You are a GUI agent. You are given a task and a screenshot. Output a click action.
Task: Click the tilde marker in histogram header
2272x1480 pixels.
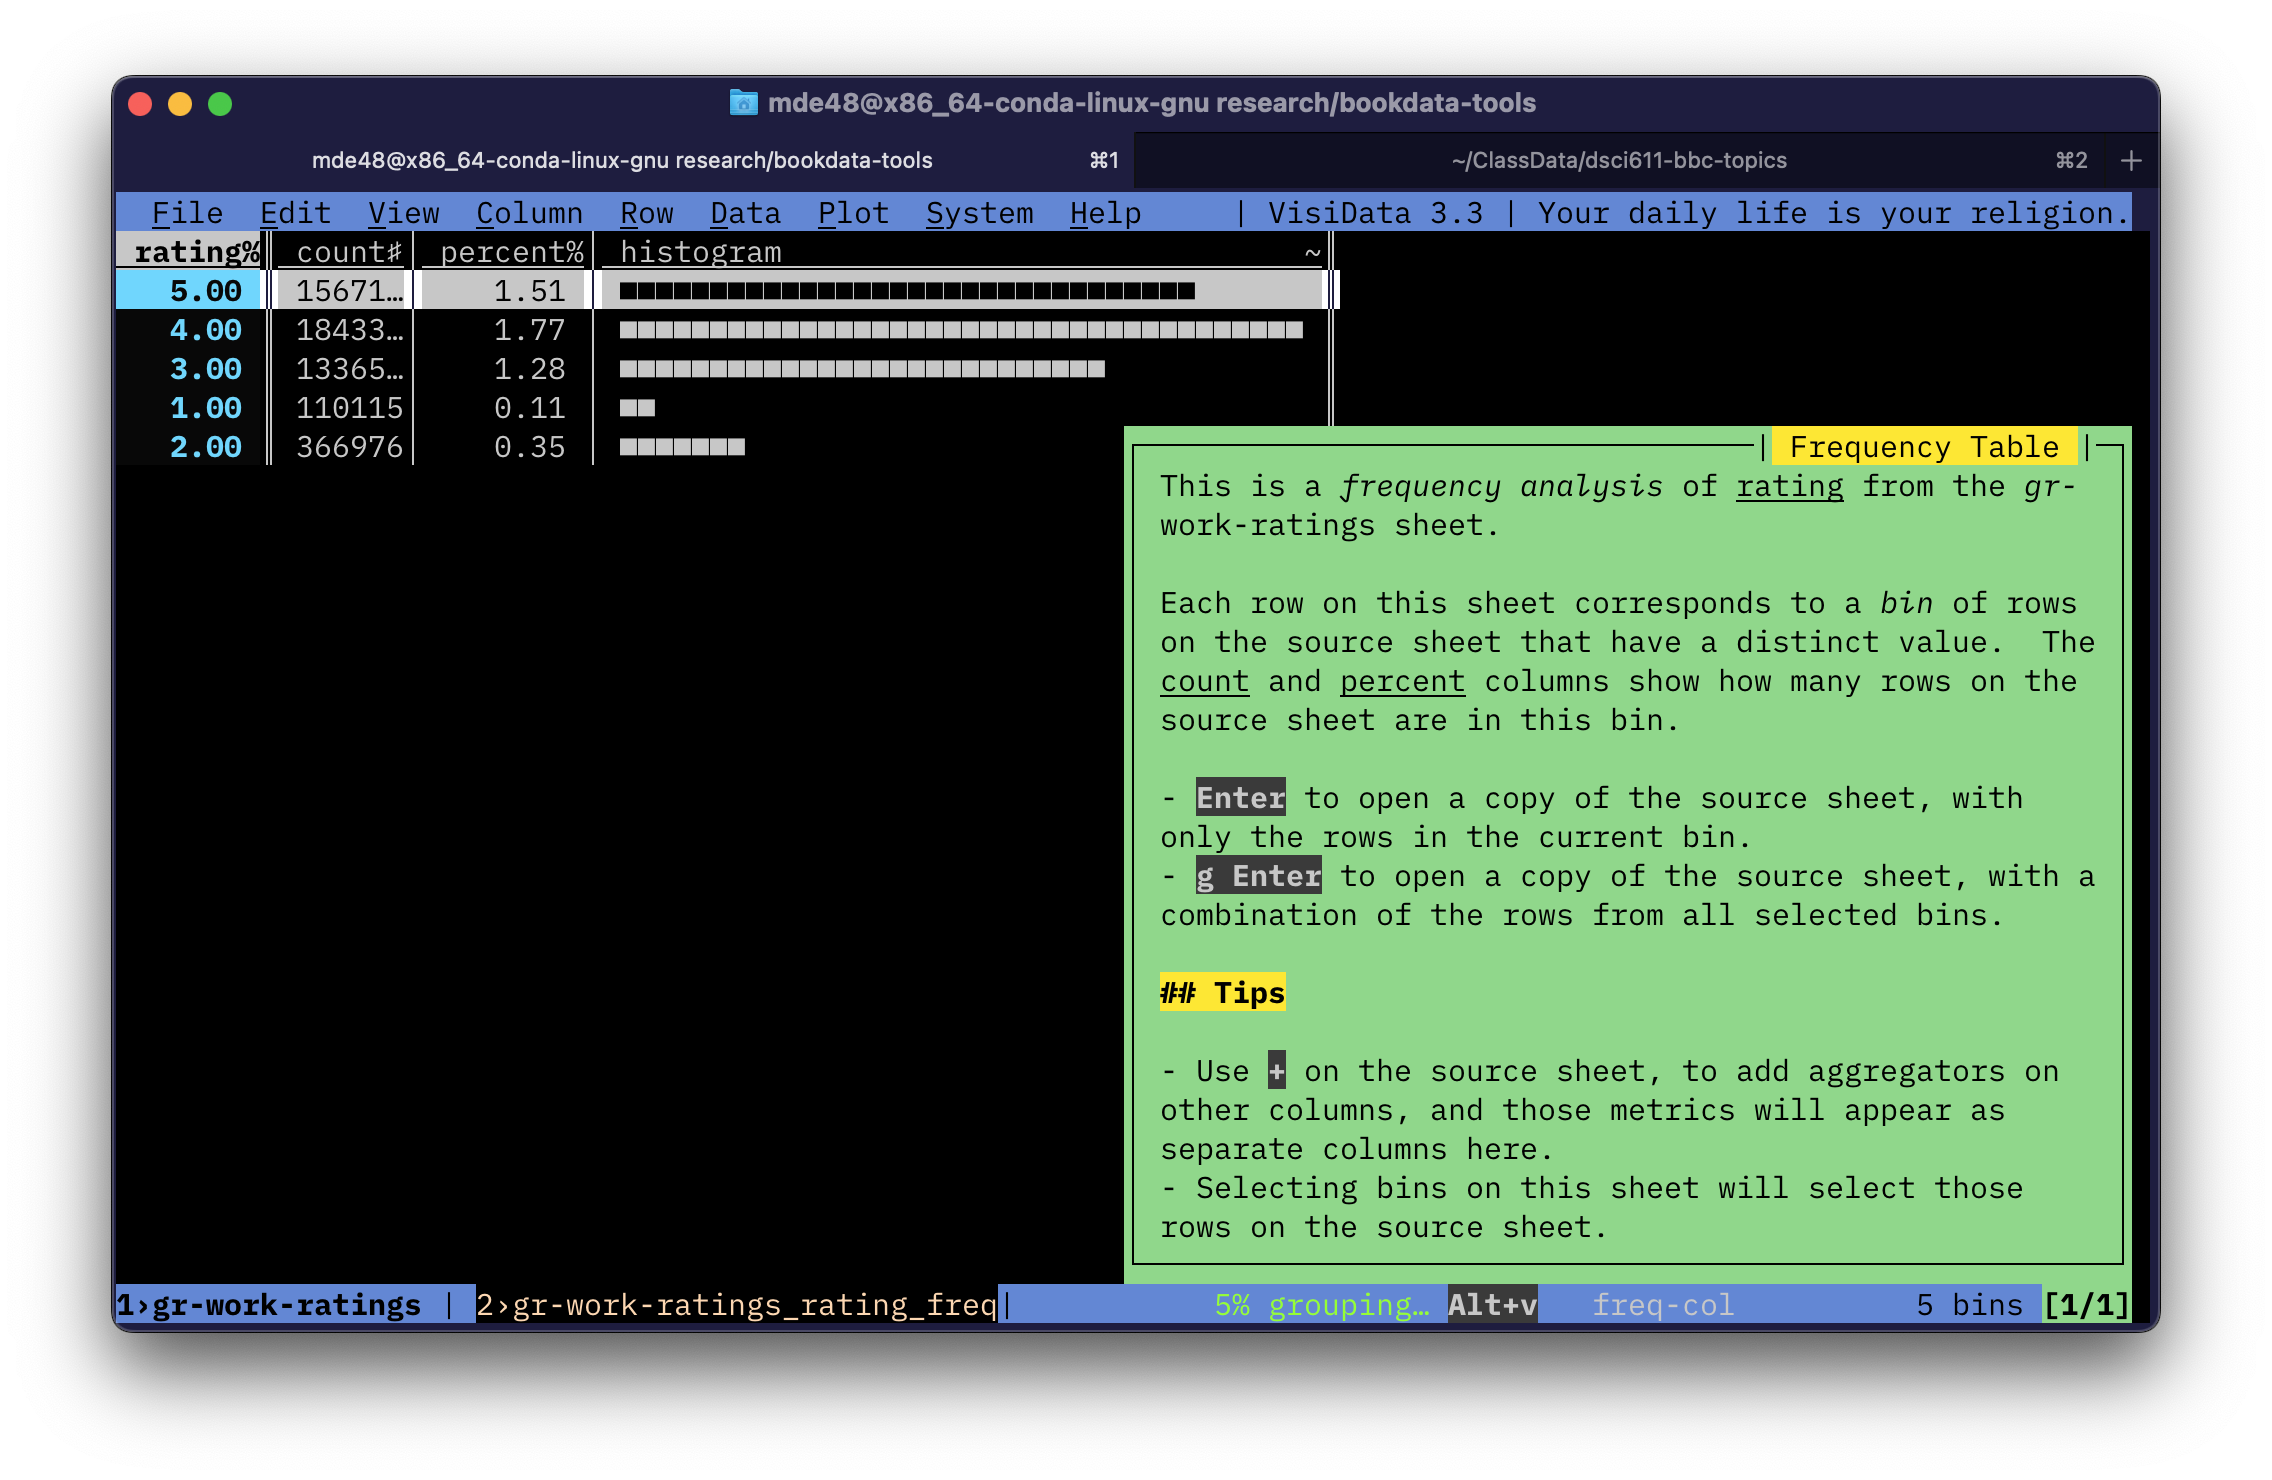click(1312, 253)
